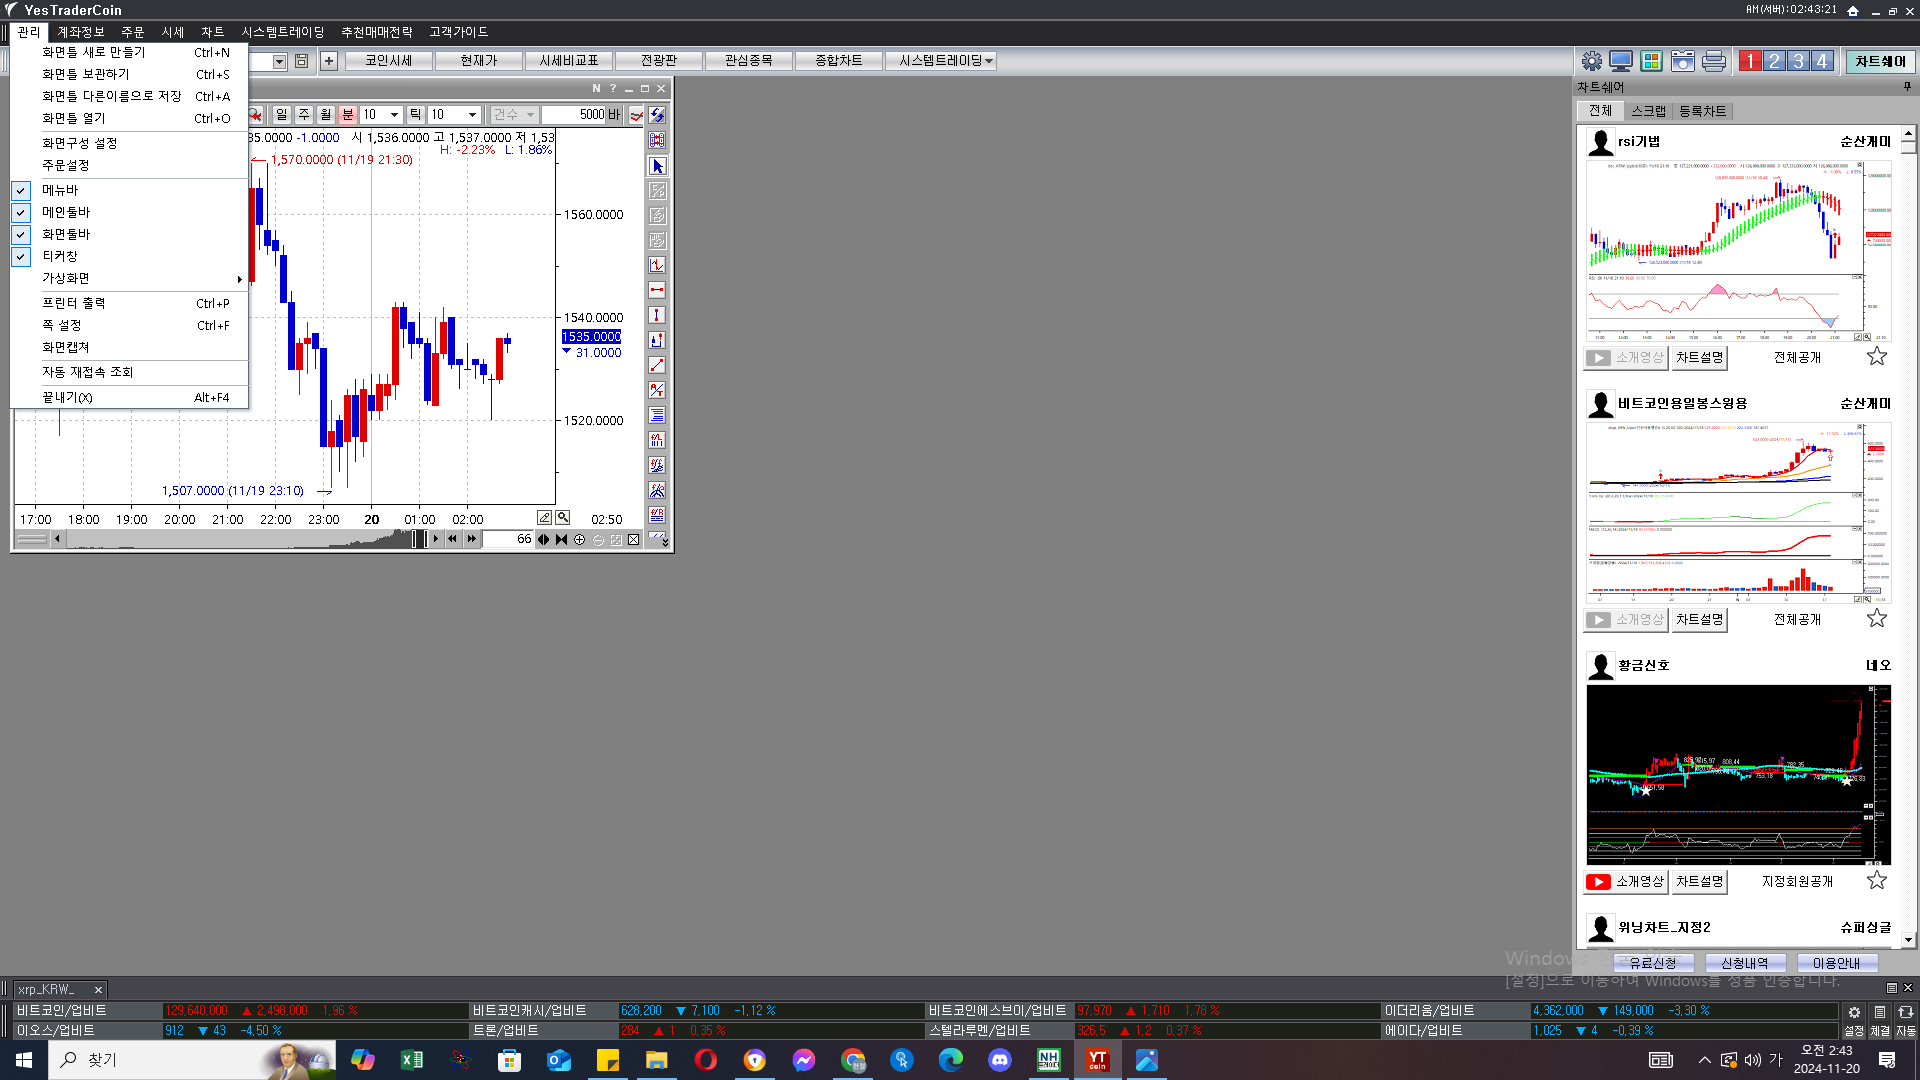Open the YT coin app in taskbar

[x=1097, y=1060]
